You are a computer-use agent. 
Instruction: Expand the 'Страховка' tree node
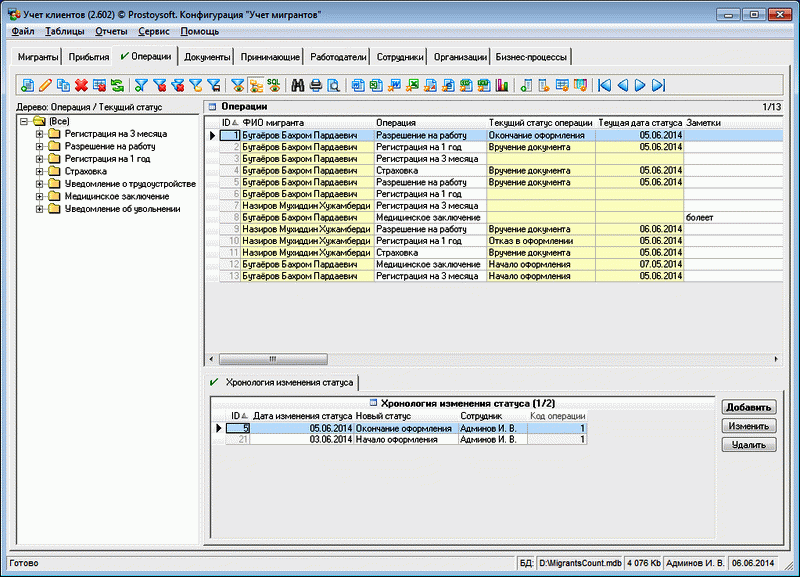coord(39,171)
